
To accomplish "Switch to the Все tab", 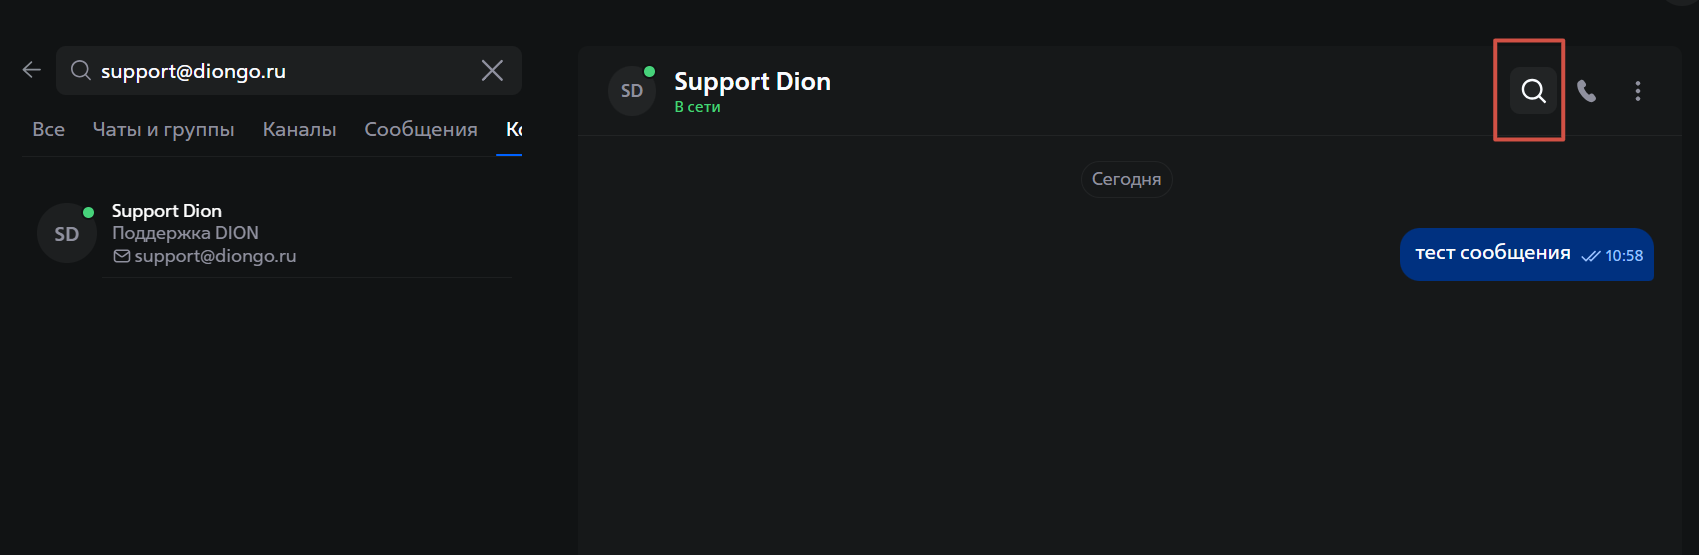I will (x=49, y=129).
